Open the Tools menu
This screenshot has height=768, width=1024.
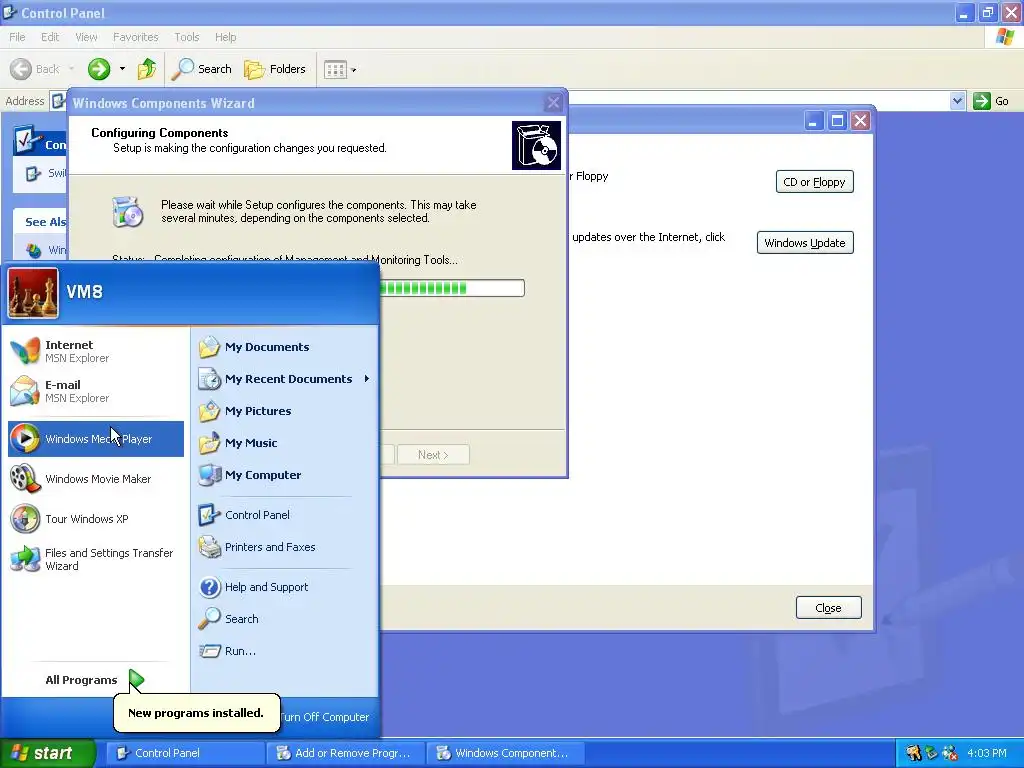[186, 37]
